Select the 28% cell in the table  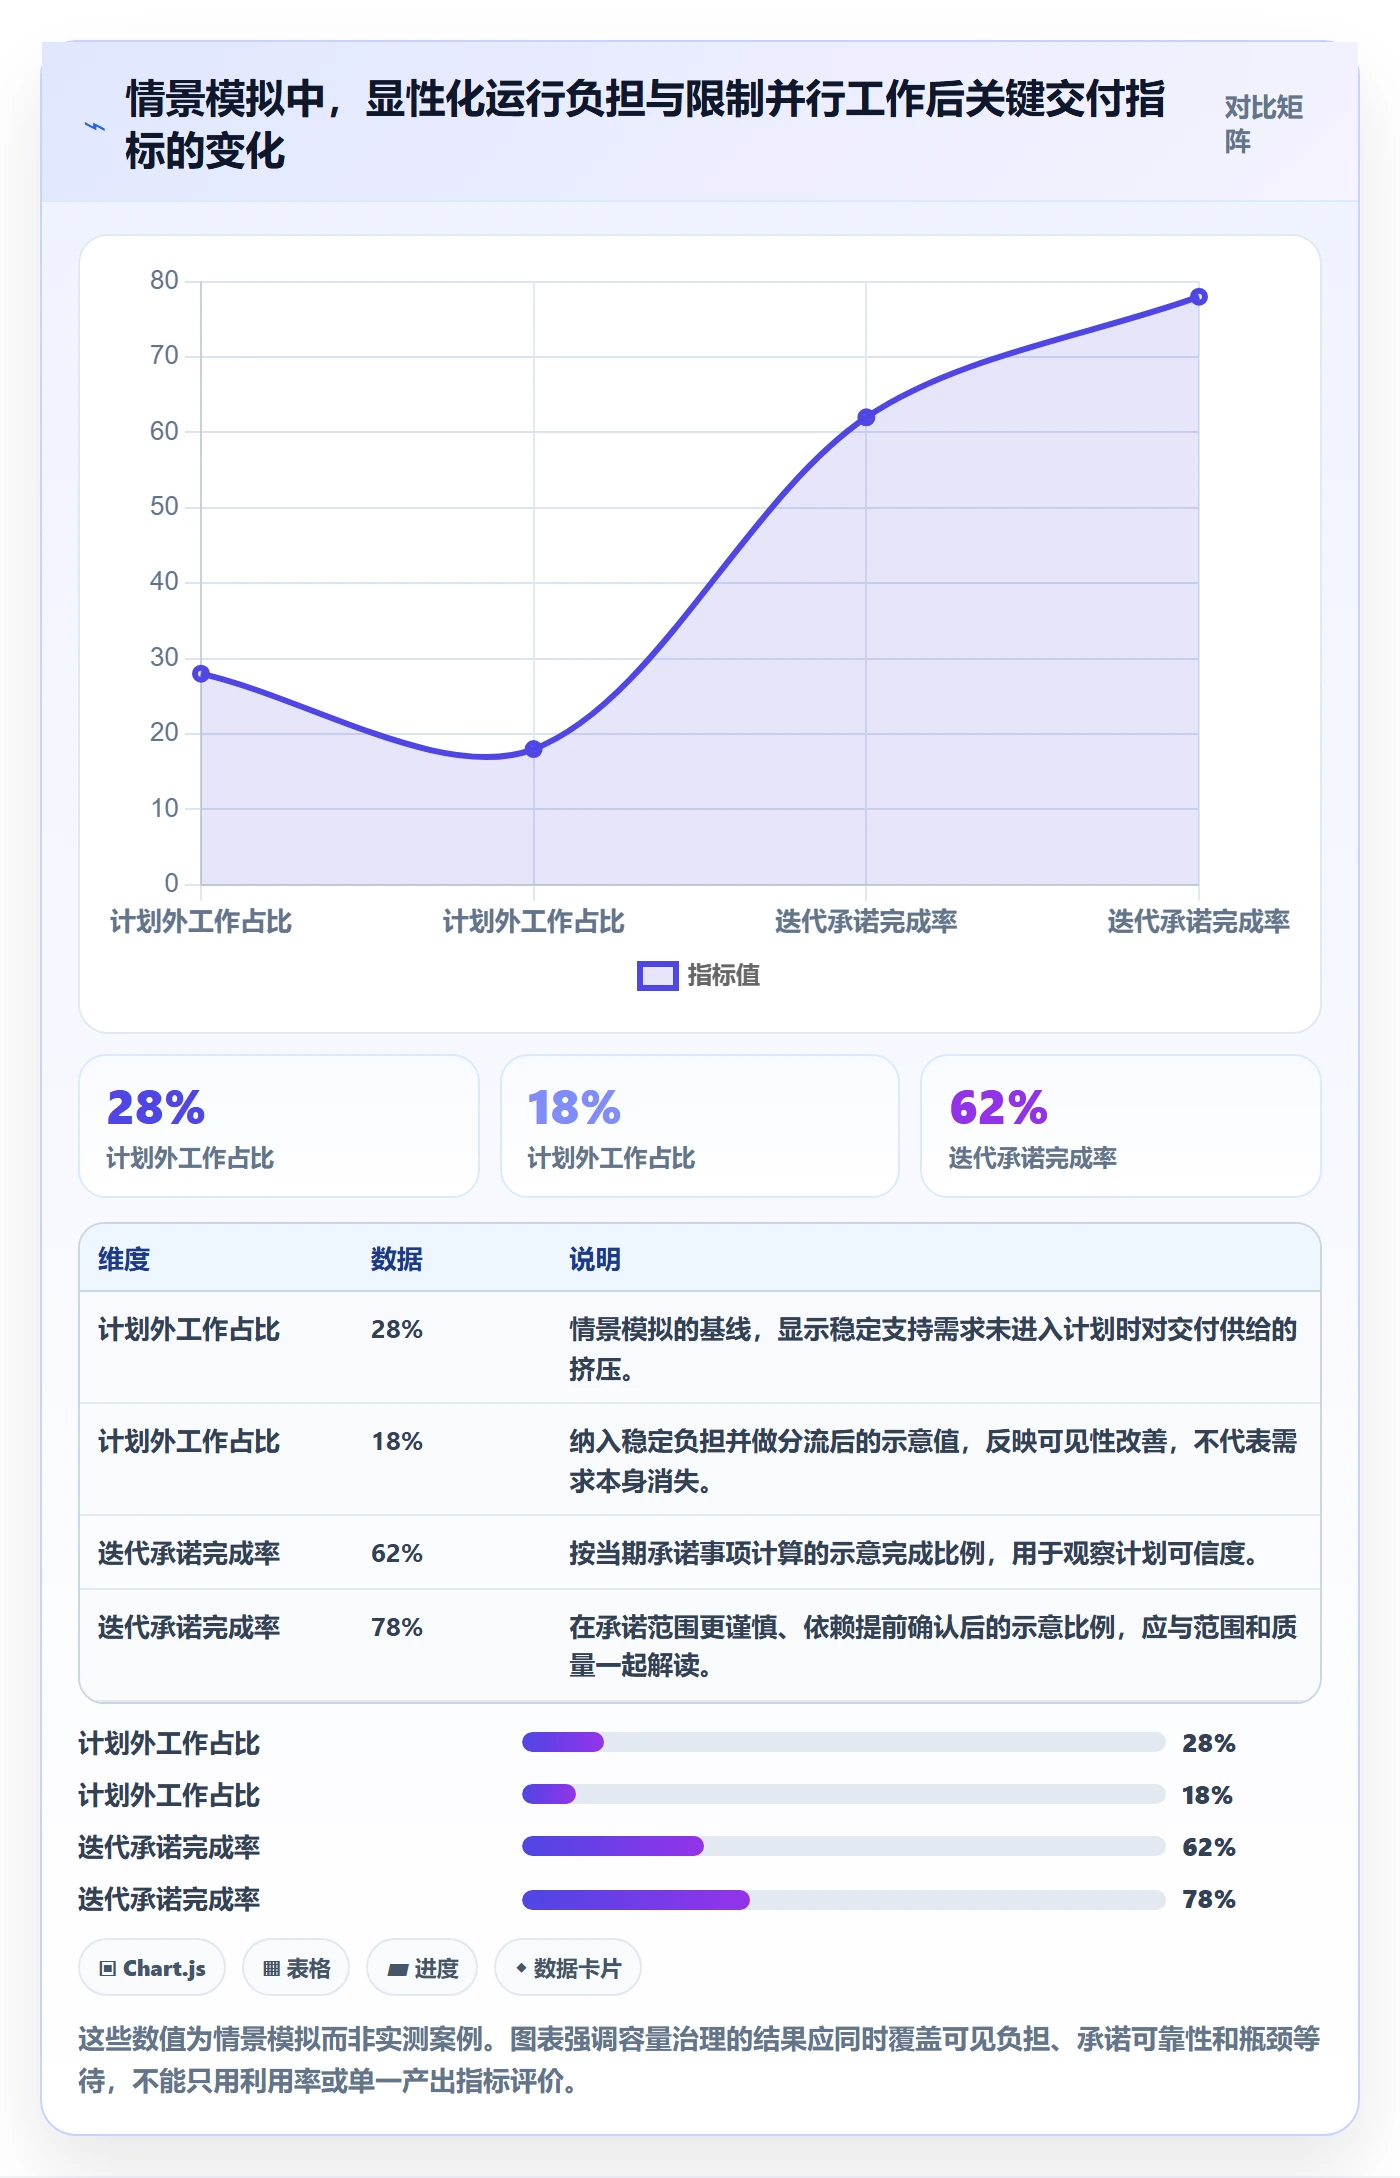397,1330
